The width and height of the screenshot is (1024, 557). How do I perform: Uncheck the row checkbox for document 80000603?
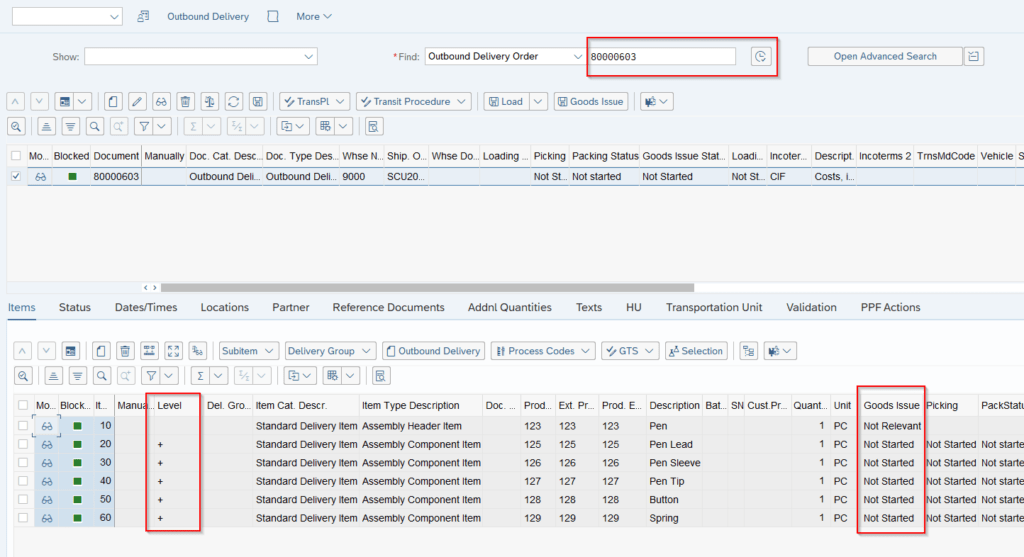click(16, 176)
